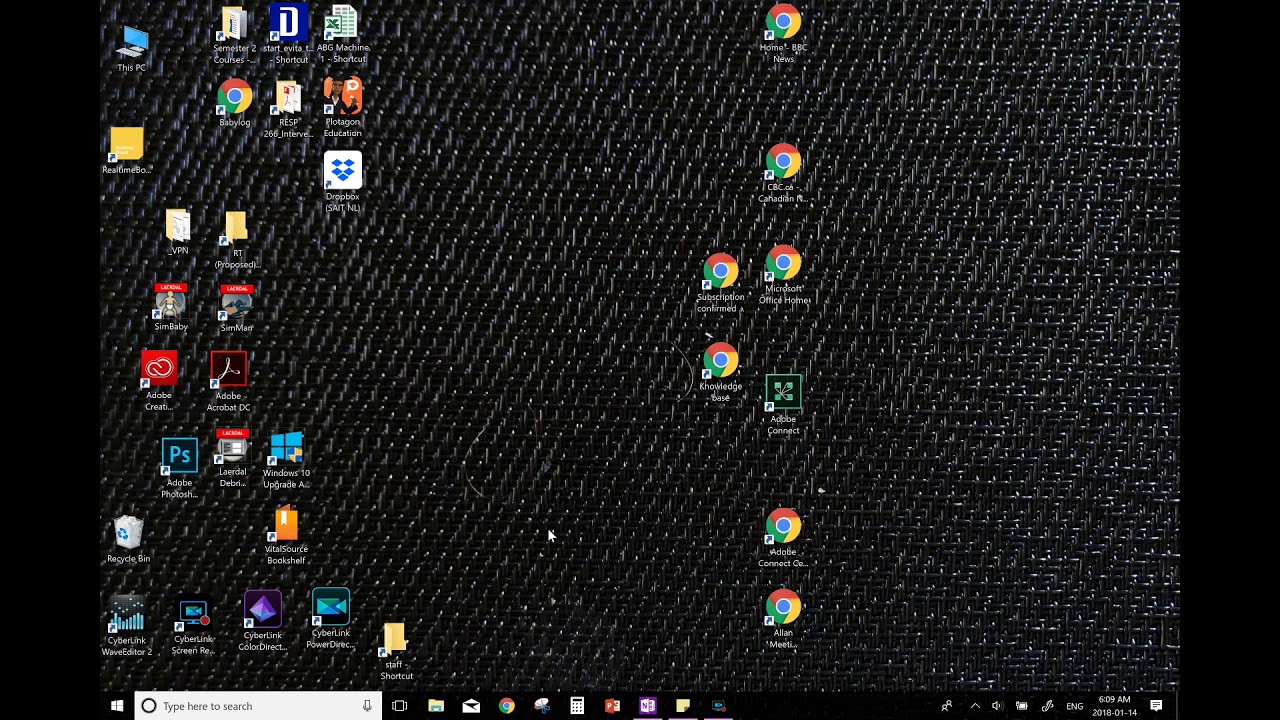The width and height of the screenshot is (1280, 720).
Task: Launch CyberLink WaveEditor 2
Action: click(126, 626)
